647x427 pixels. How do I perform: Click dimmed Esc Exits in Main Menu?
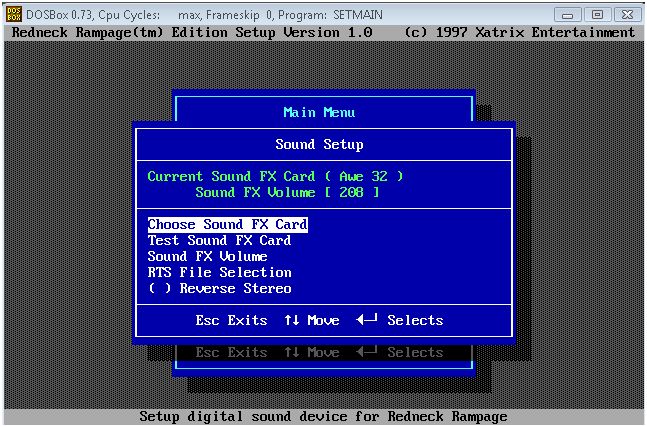(231, 352)
